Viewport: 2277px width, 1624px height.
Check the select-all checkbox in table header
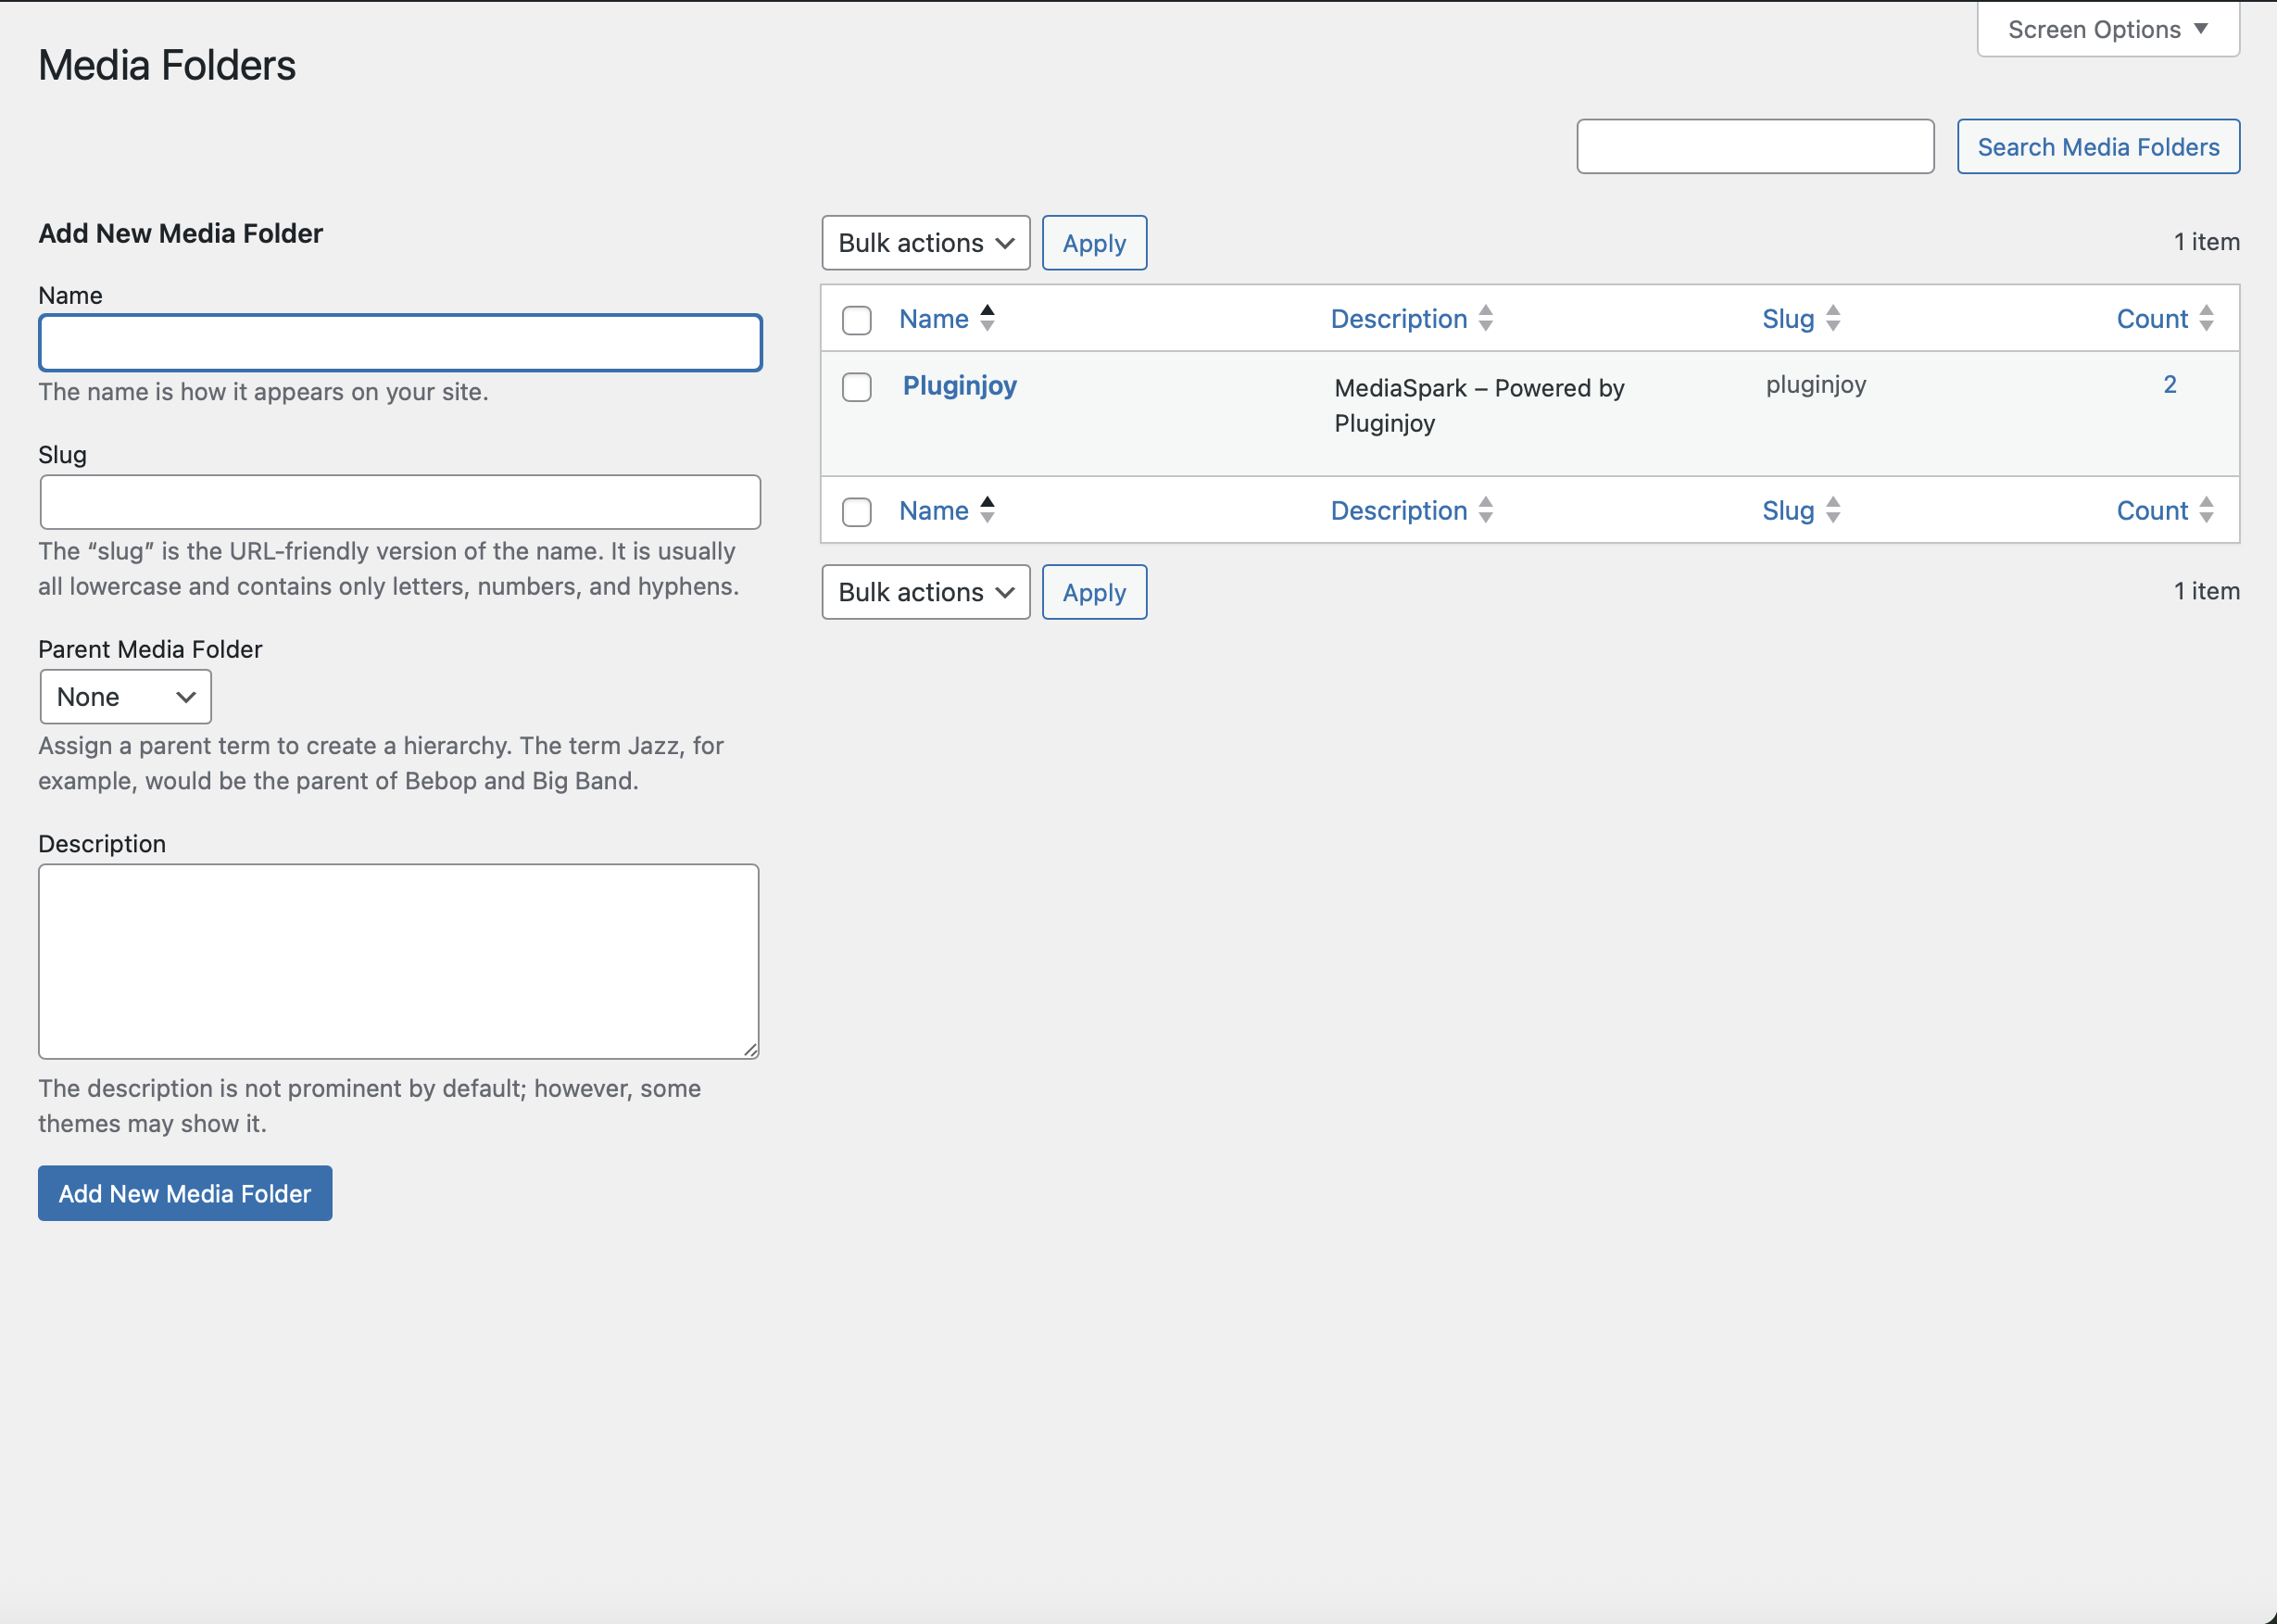pyautogui.click(x=856, y=320)
